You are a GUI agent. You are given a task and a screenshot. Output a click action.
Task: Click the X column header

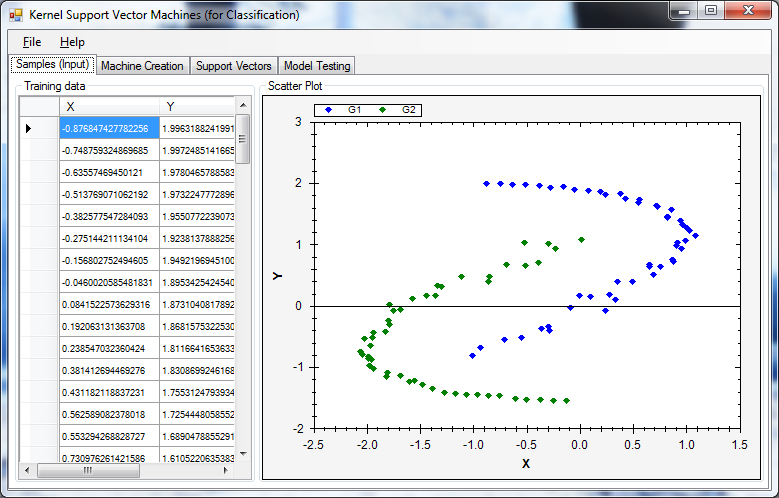coord(108,106)
